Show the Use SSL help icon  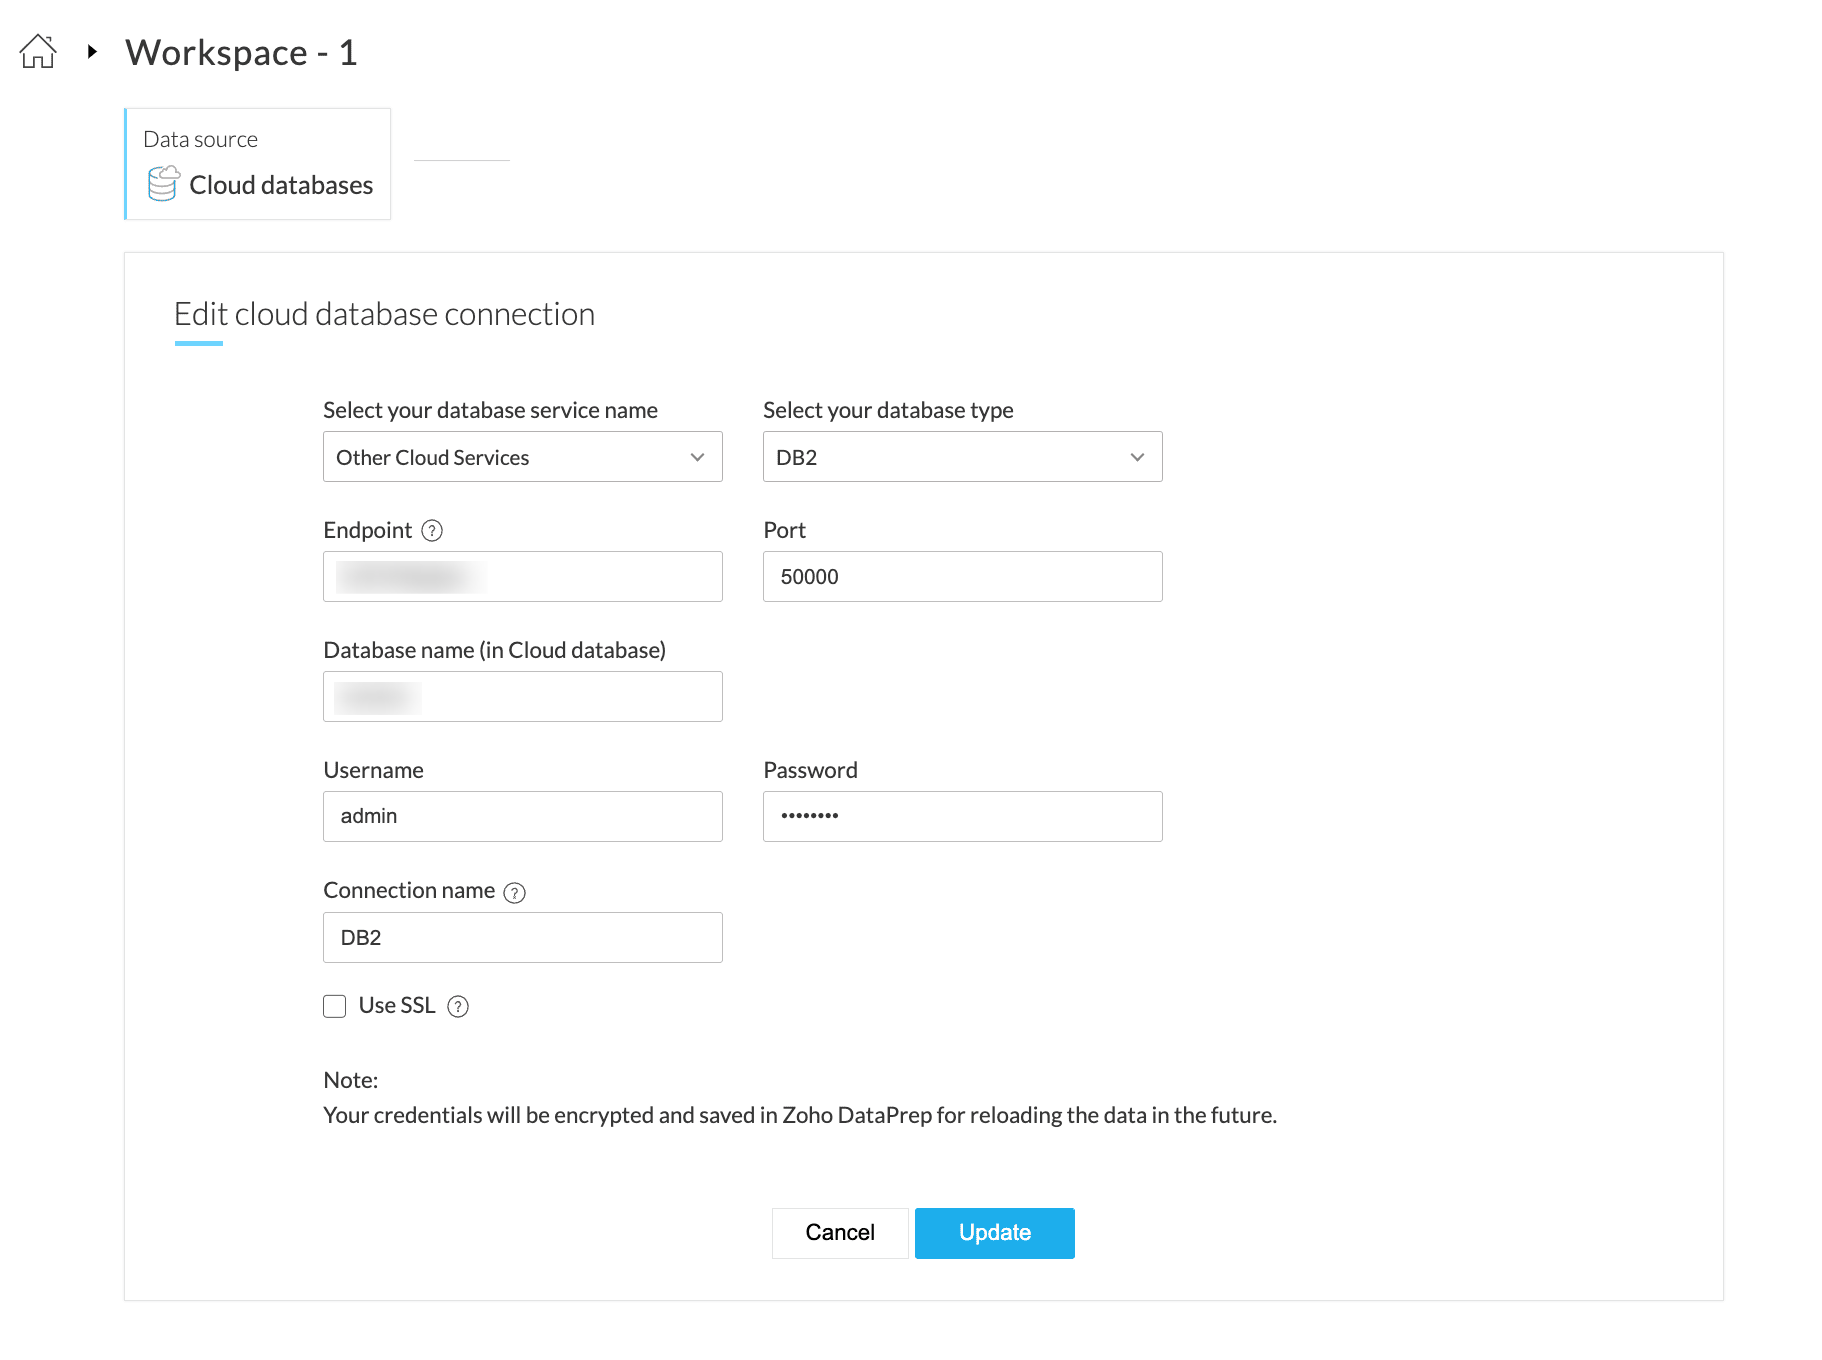458,1007
